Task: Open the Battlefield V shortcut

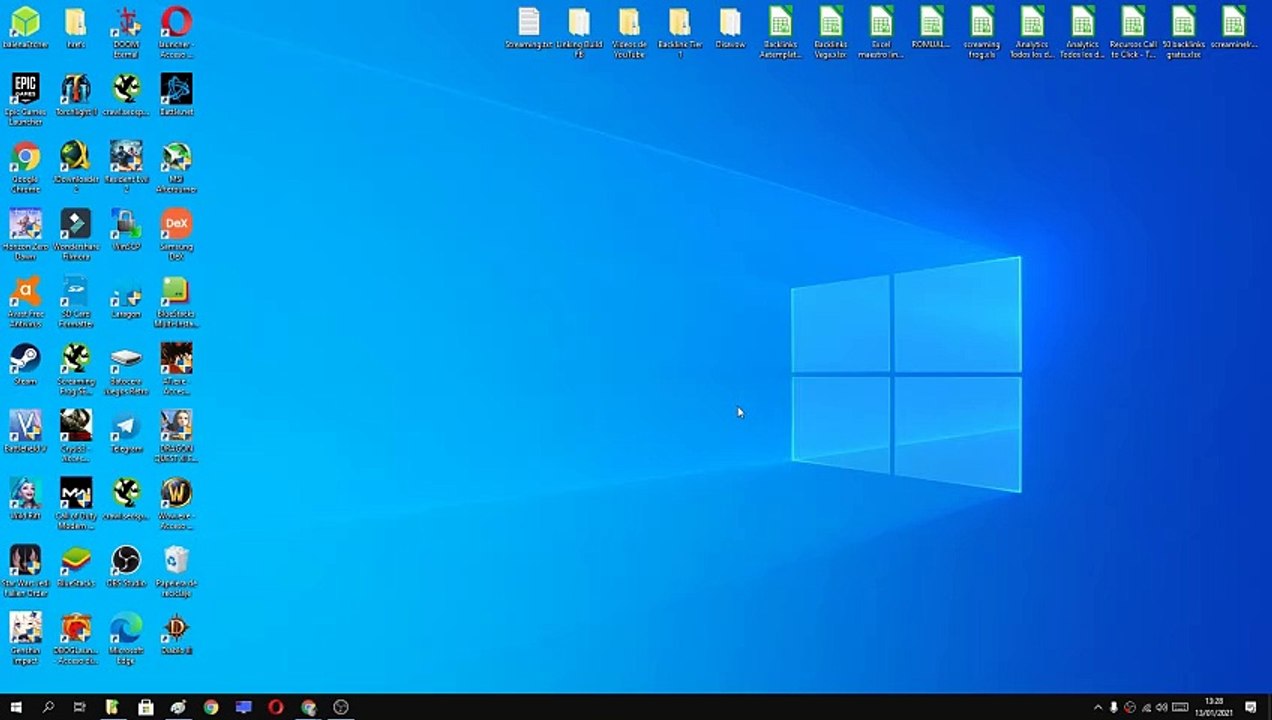Action: click(25, 432)
